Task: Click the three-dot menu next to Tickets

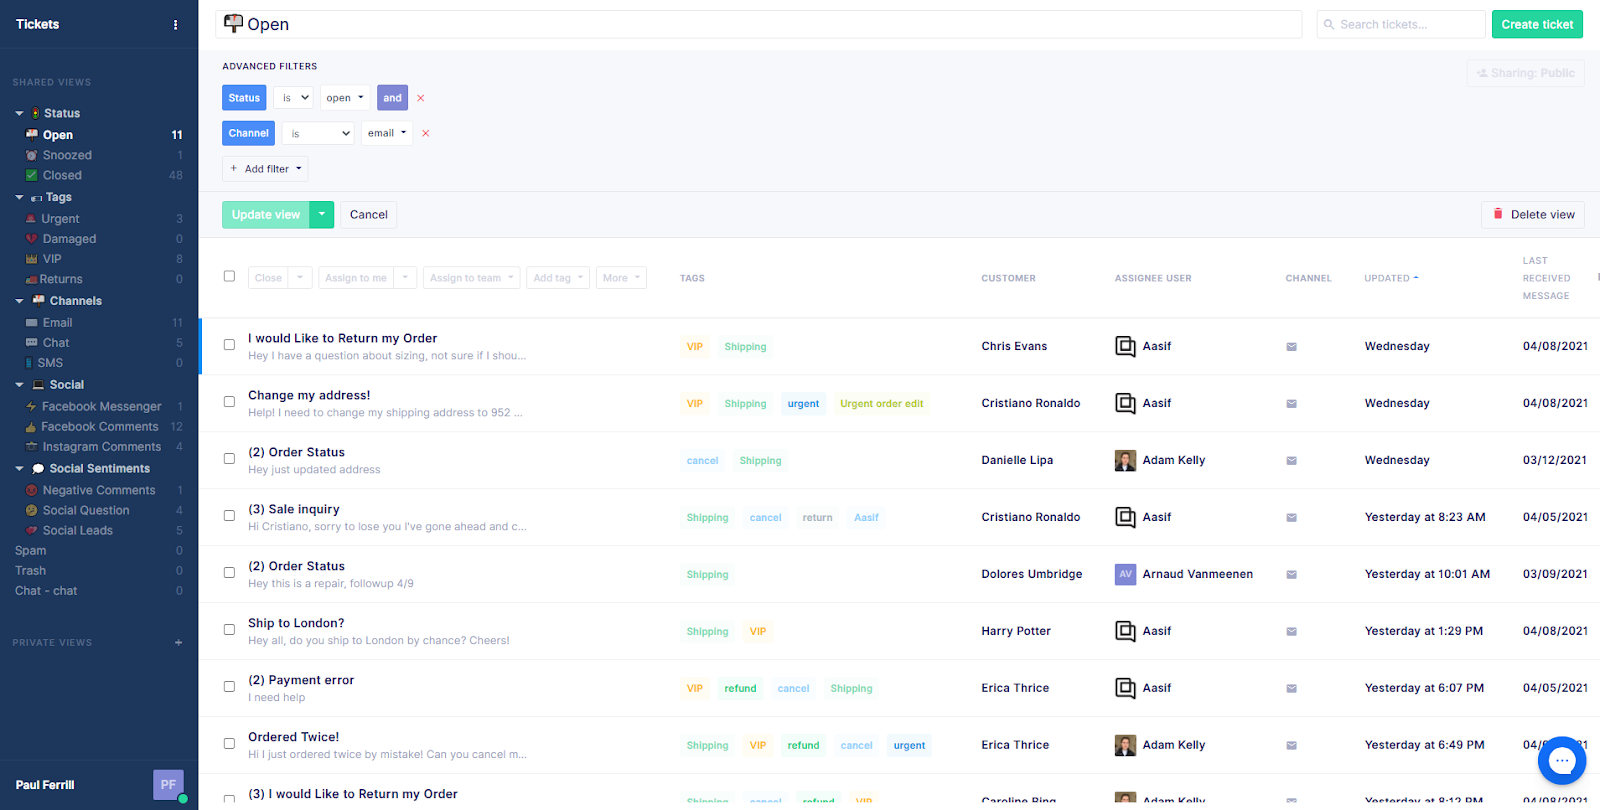Action: (x=176, y=25)
